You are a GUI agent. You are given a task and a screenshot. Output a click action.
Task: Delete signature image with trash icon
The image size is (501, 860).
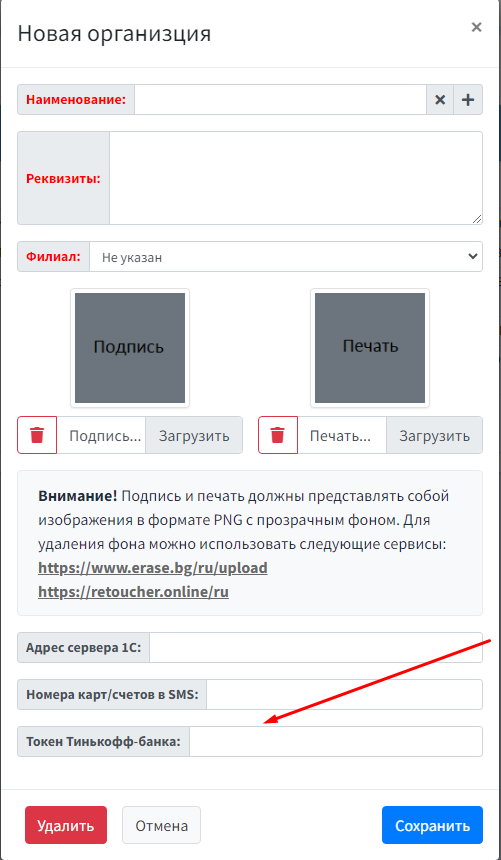(x=37, y=435)
